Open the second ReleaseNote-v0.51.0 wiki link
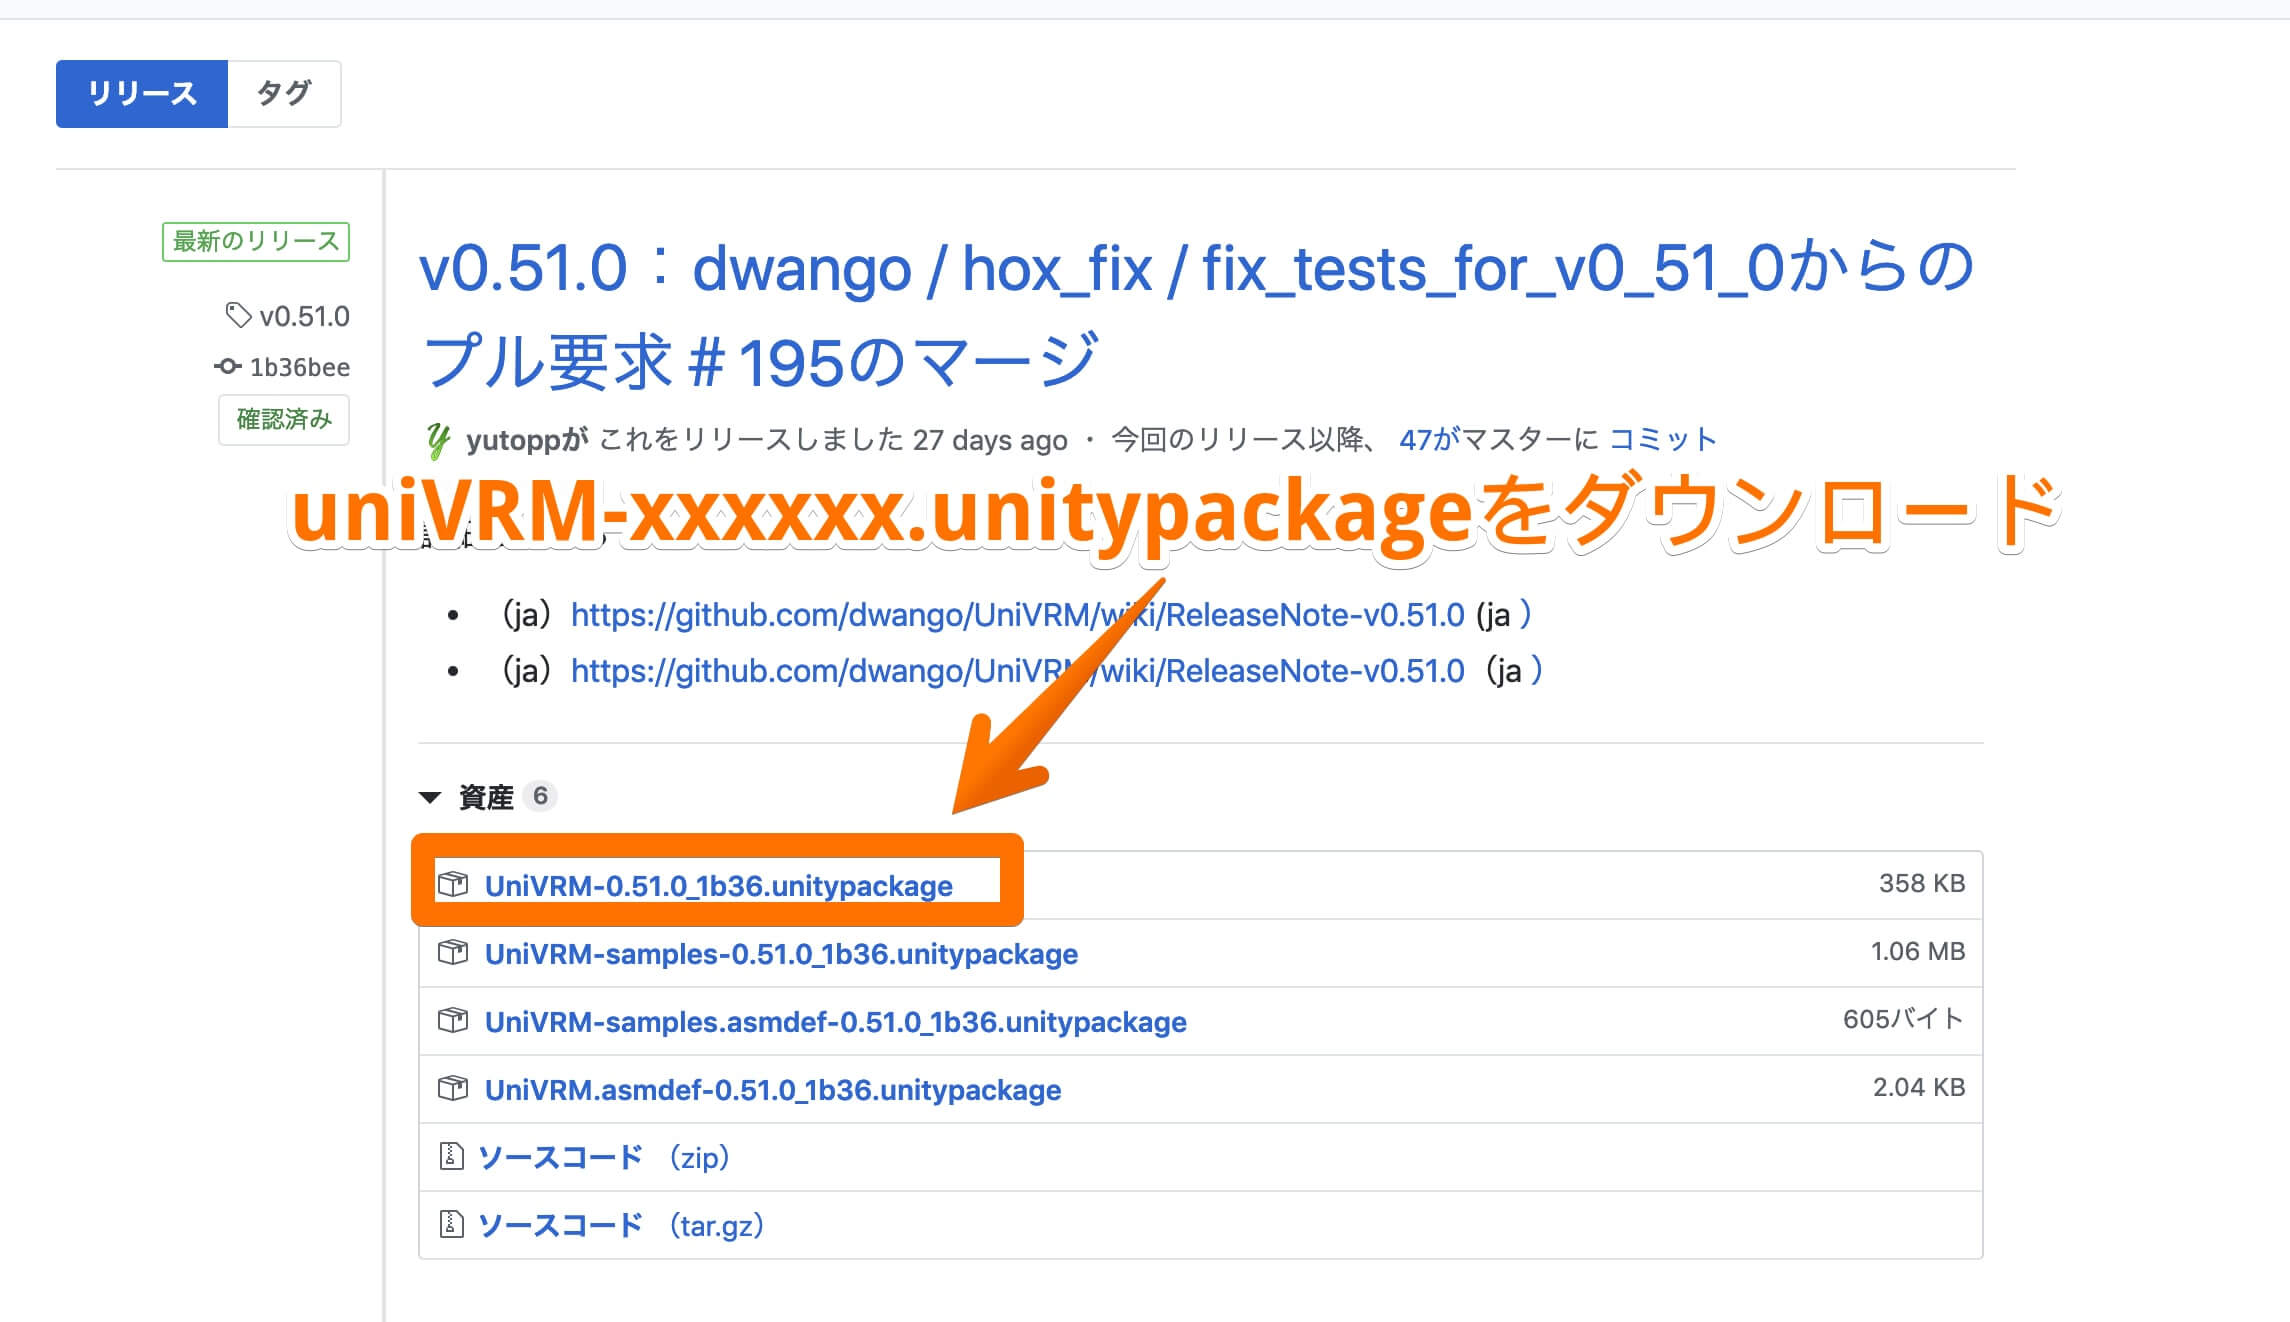The height and width of the screenshot is (1322, 2290). (x=1018, y=671)
